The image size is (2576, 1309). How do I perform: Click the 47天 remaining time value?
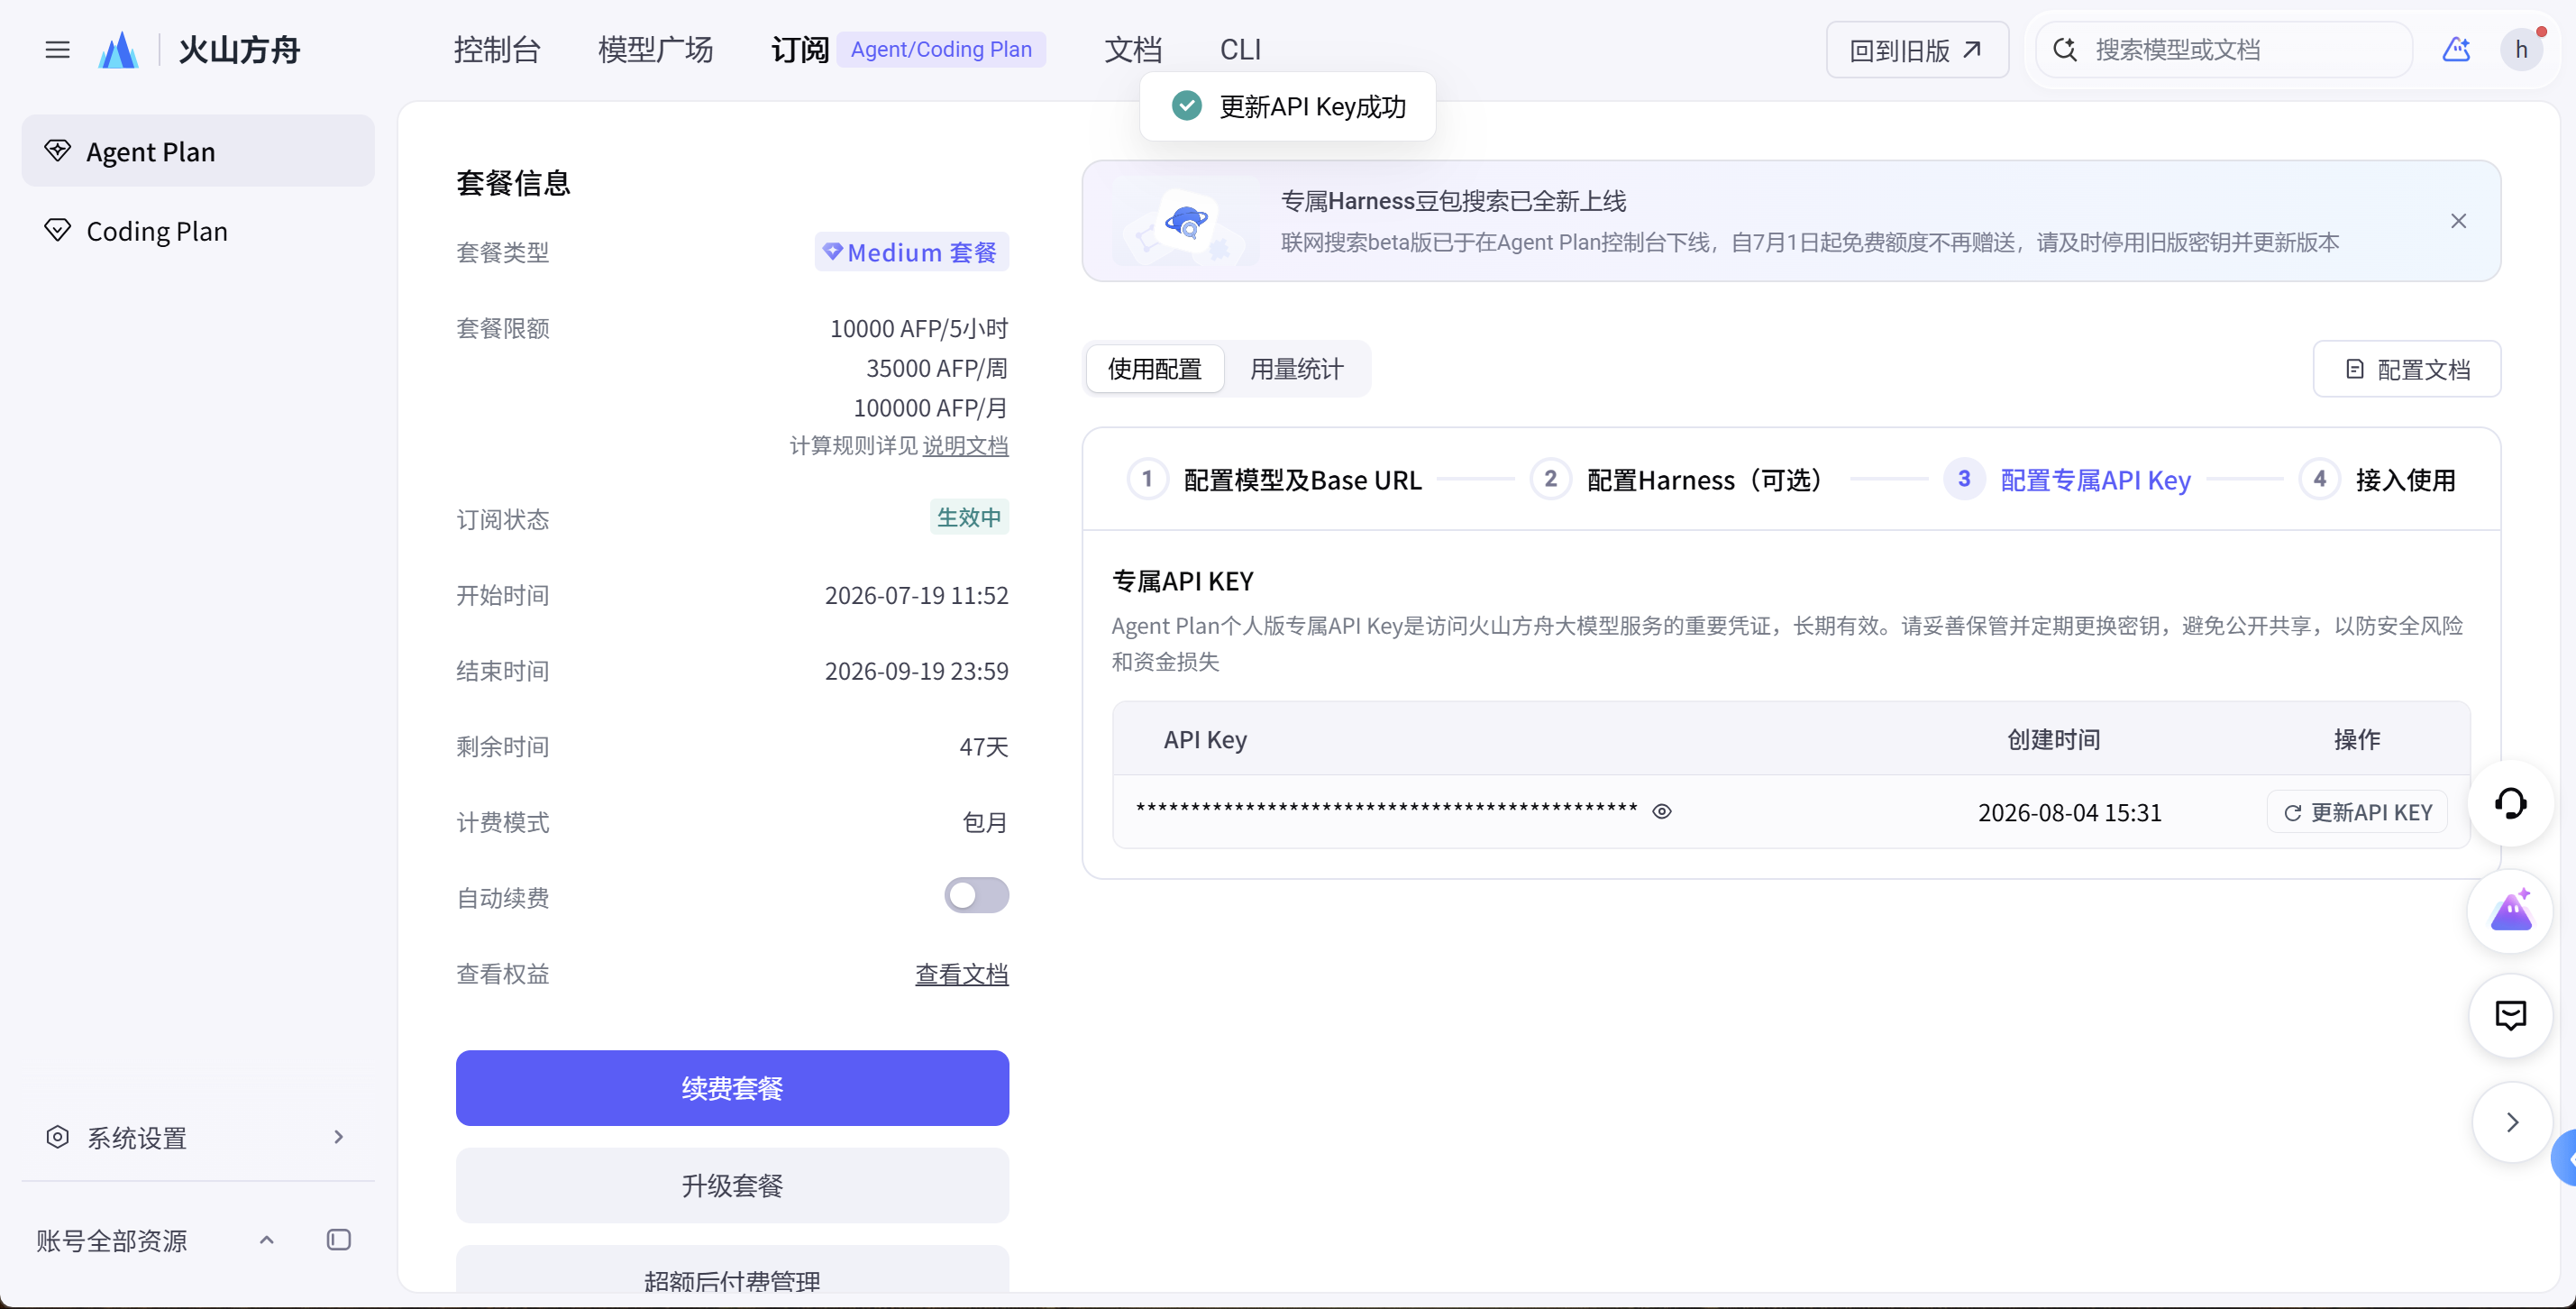point(984,746)
